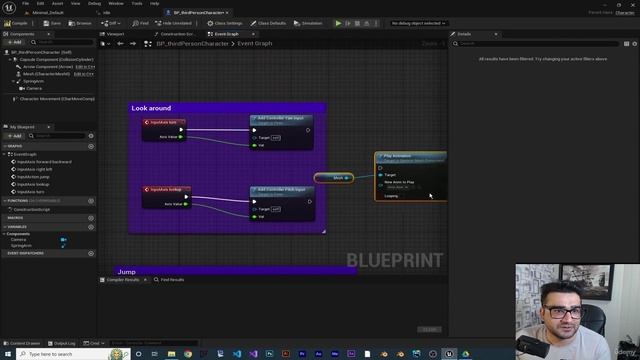
Task: Open the Help menu
Action: [154, 3]
